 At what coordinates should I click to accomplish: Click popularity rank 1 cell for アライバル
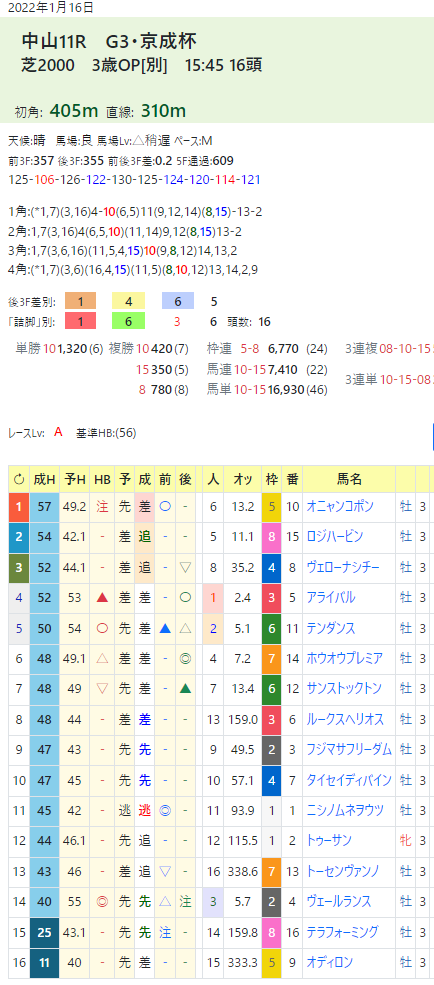pos(213,597)
